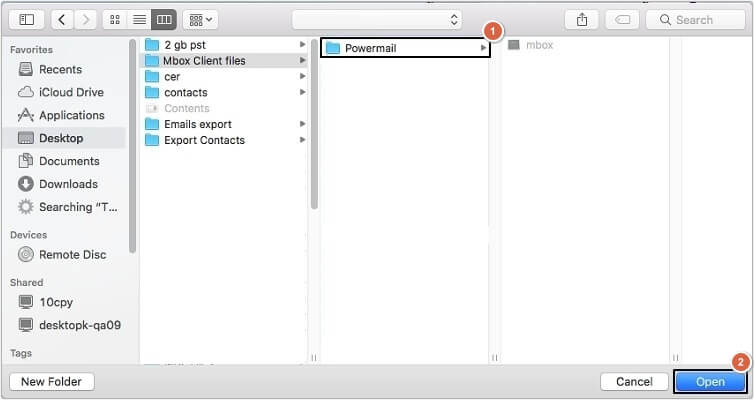Click the Downloads arrow icon
The height and width of the screenshot is (401, 755).
point(26,184)
